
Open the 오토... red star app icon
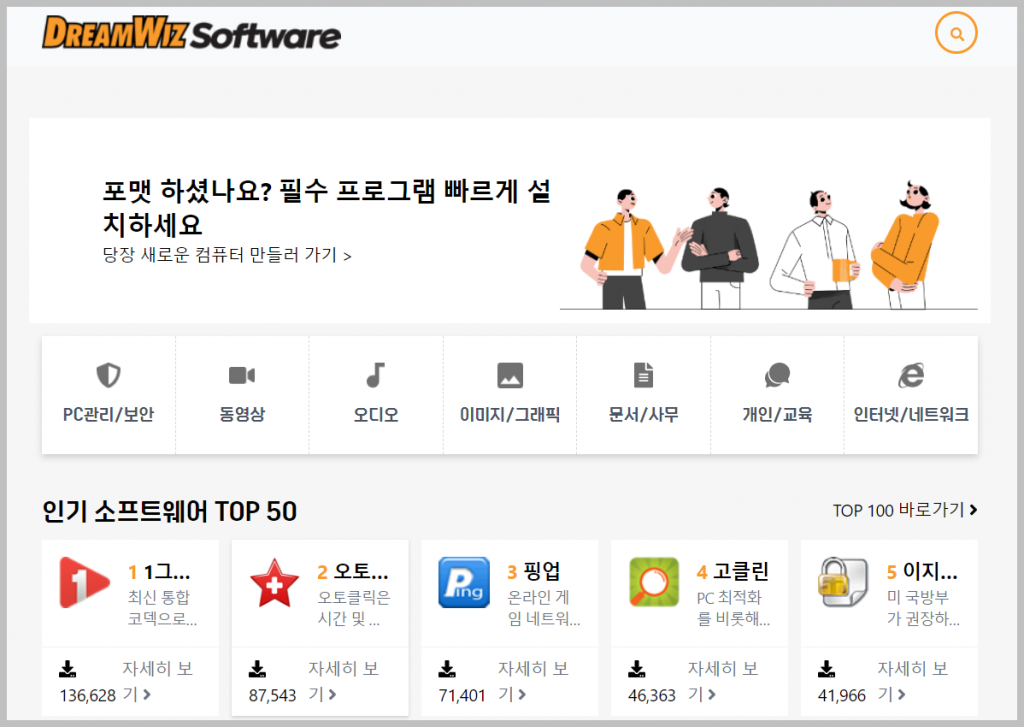(274, 583)
